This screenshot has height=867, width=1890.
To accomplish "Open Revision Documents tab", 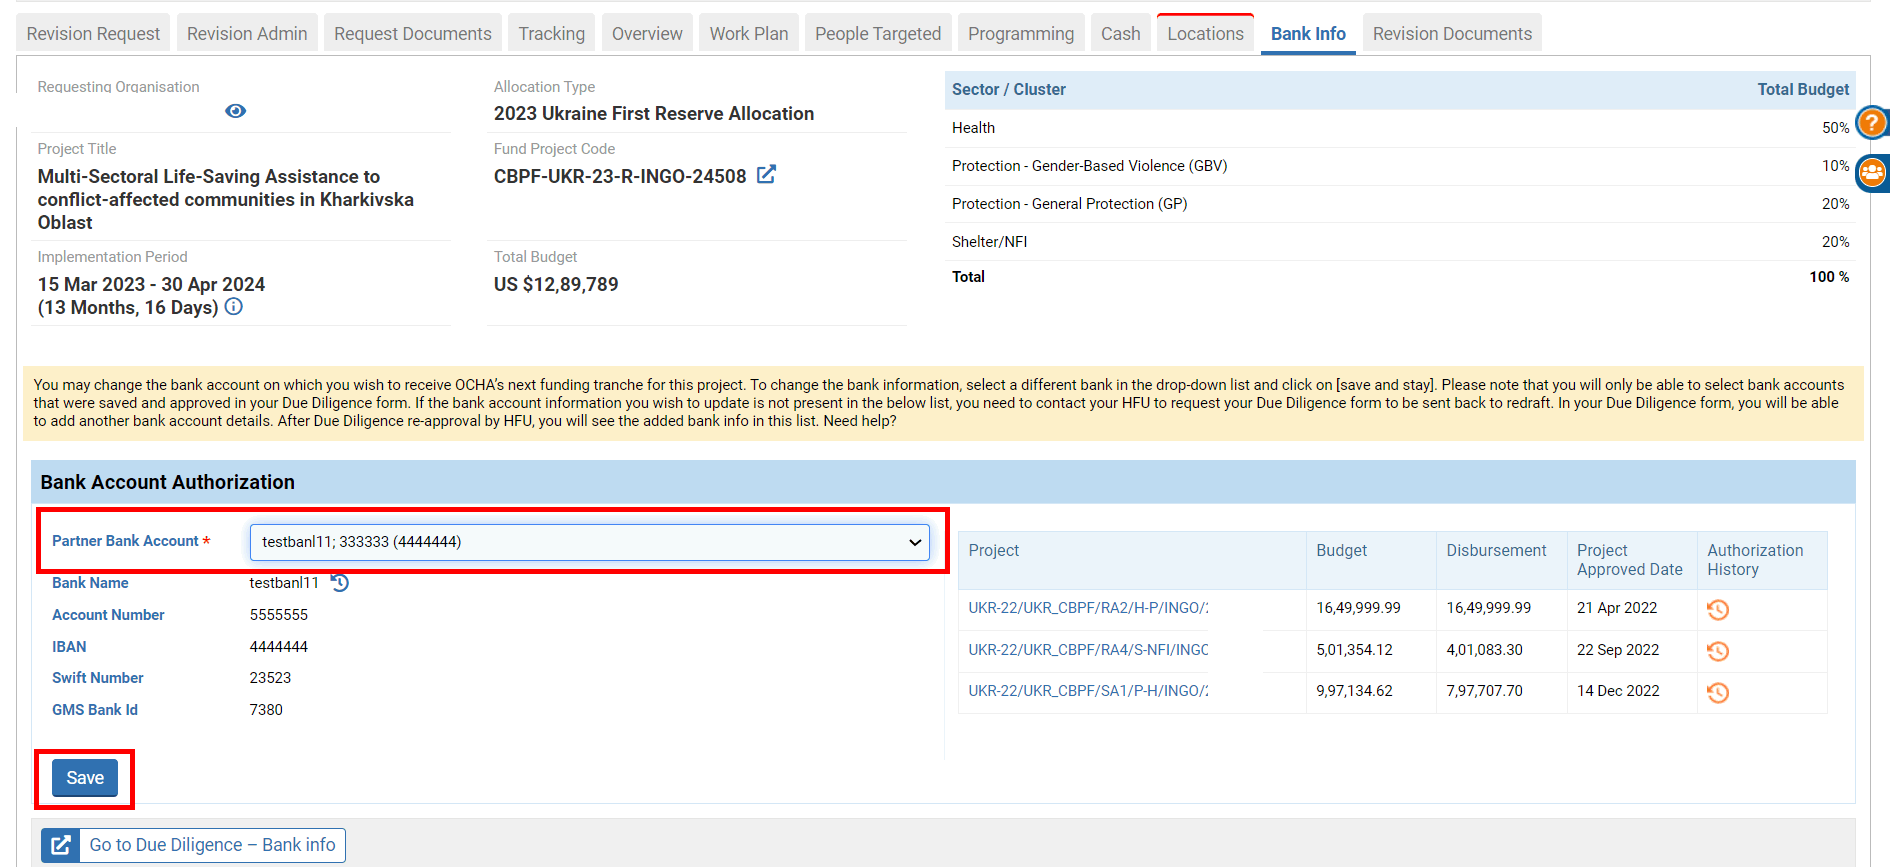I will [1452, 34].
